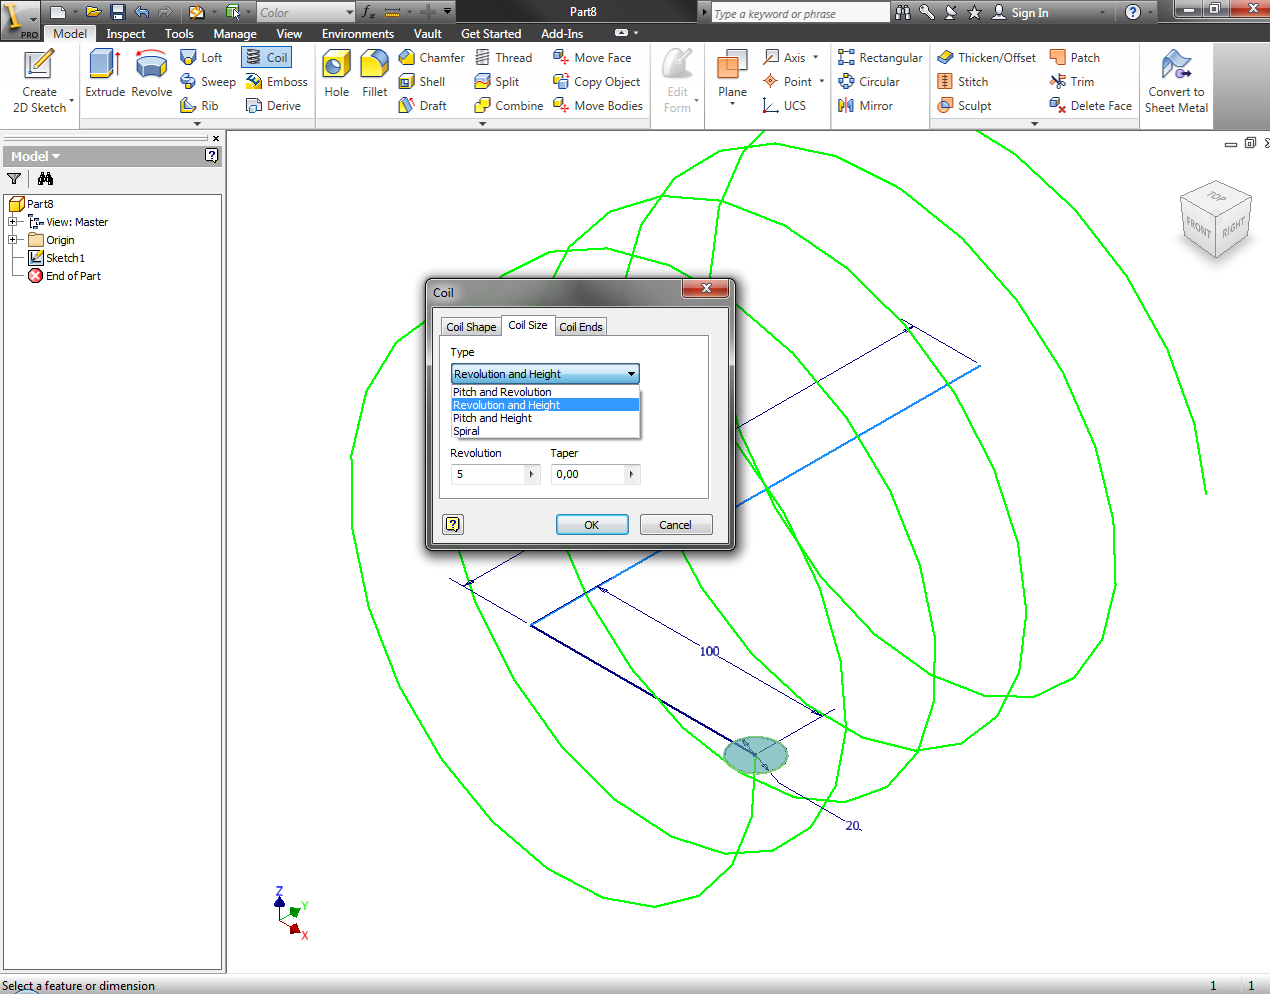
Task: Click the Fillet tool
Action: tap(374, 74)
